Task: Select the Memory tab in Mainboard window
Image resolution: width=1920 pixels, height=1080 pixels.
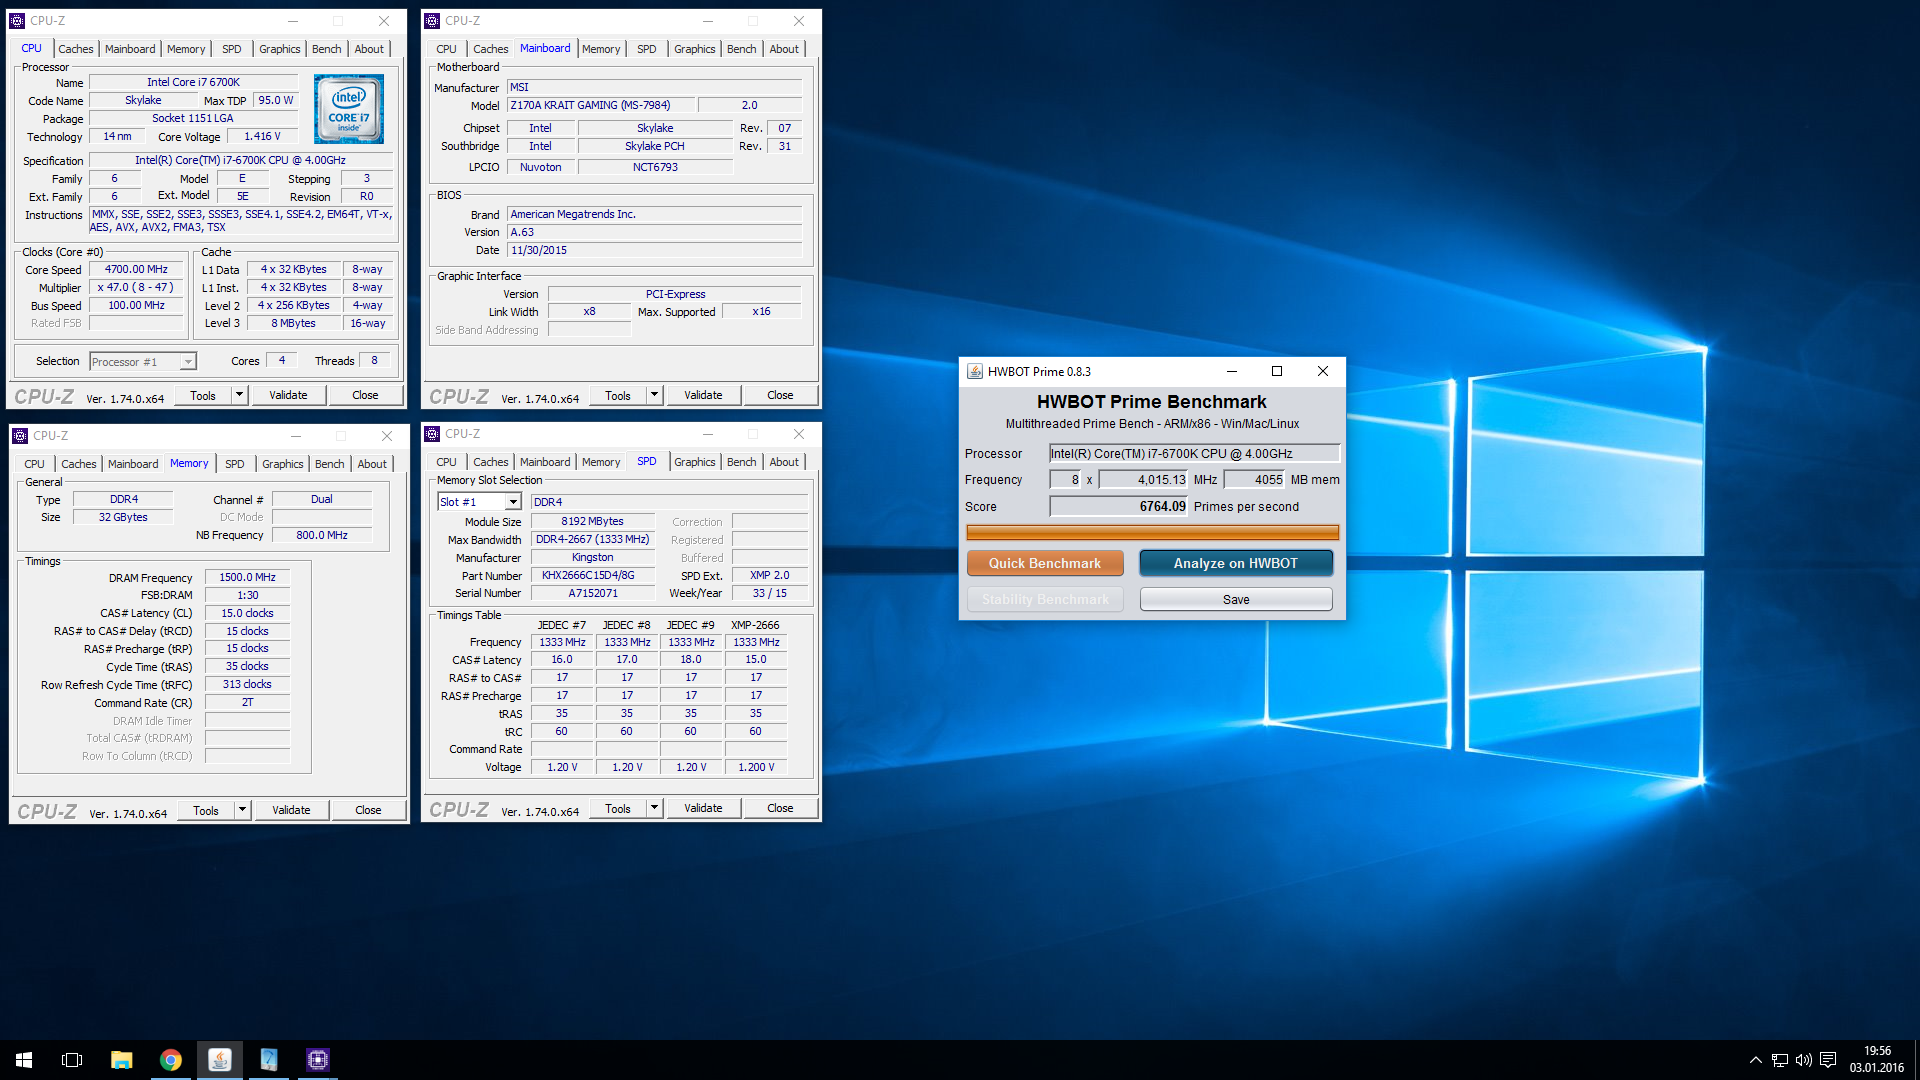Action: click(601, 49)
